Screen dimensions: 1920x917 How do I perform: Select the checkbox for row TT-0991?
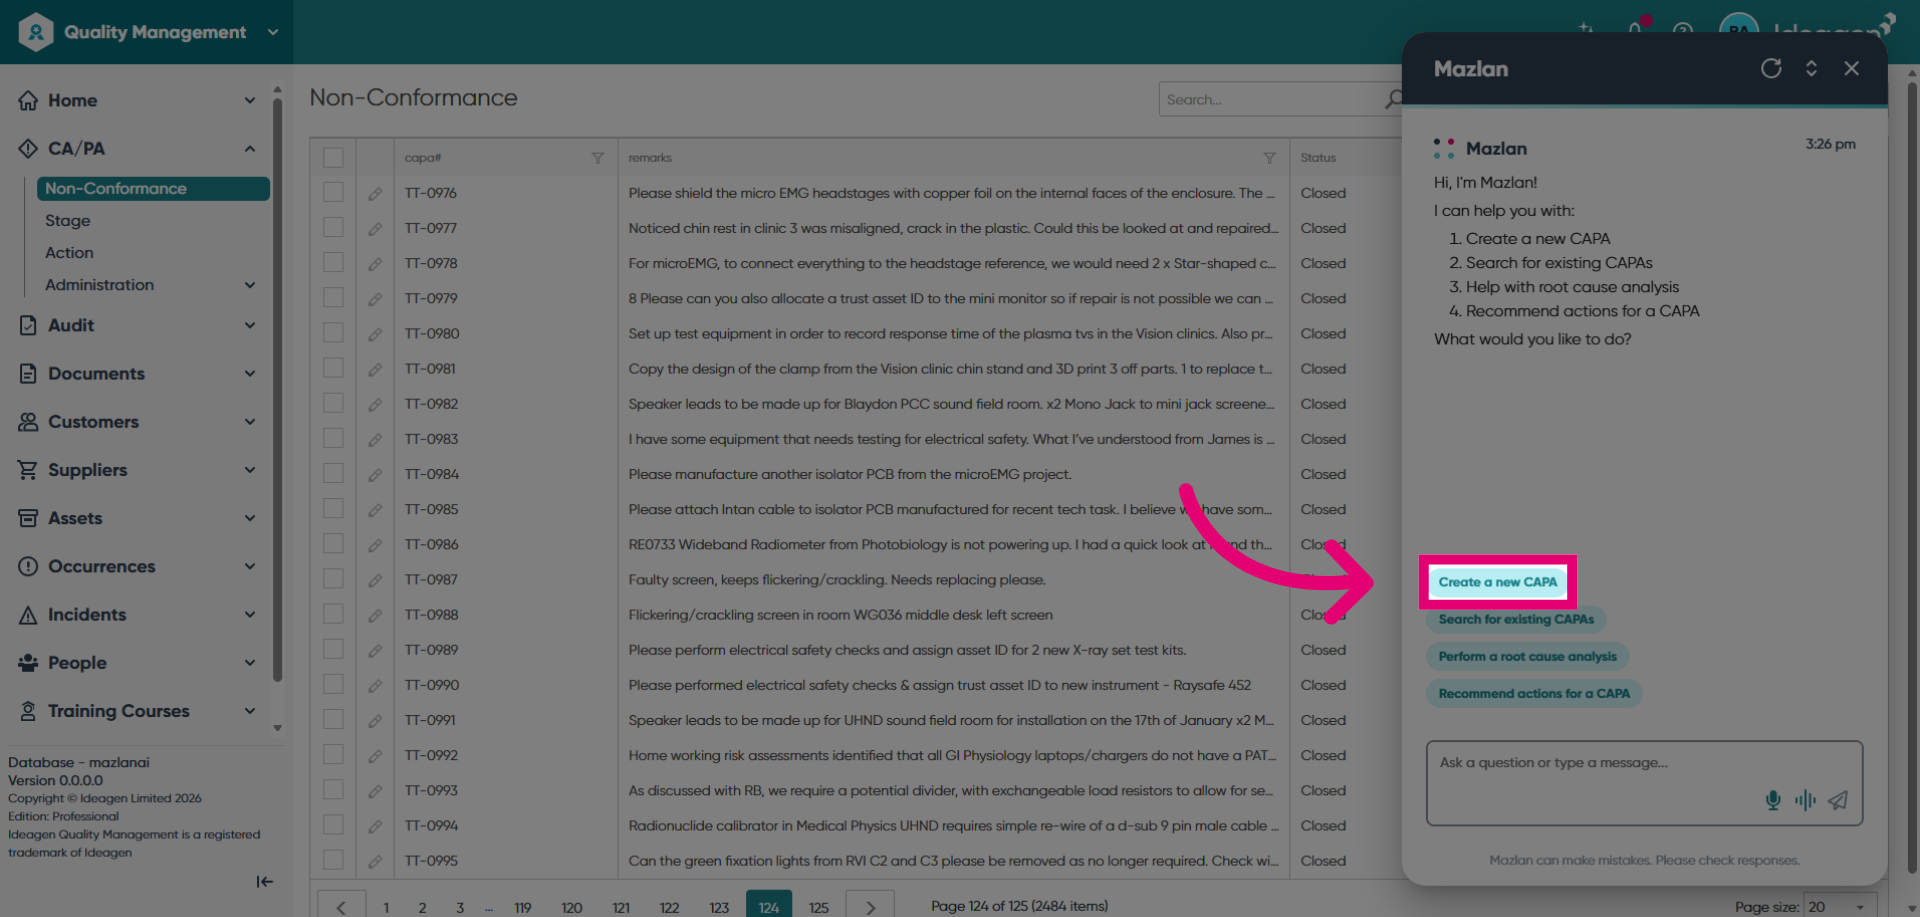pyautogui.click(x=333, y=719)
